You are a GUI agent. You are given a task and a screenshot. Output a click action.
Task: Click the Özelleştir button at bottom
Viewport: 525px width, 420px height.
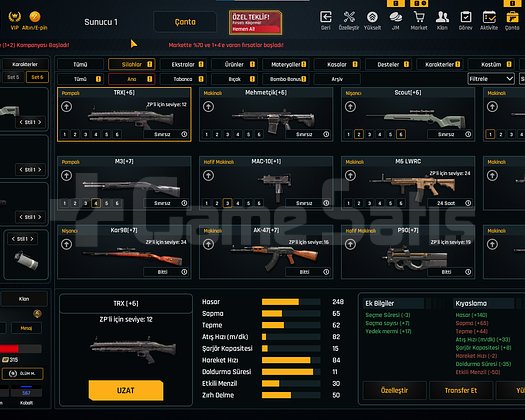tap(394, 391)
